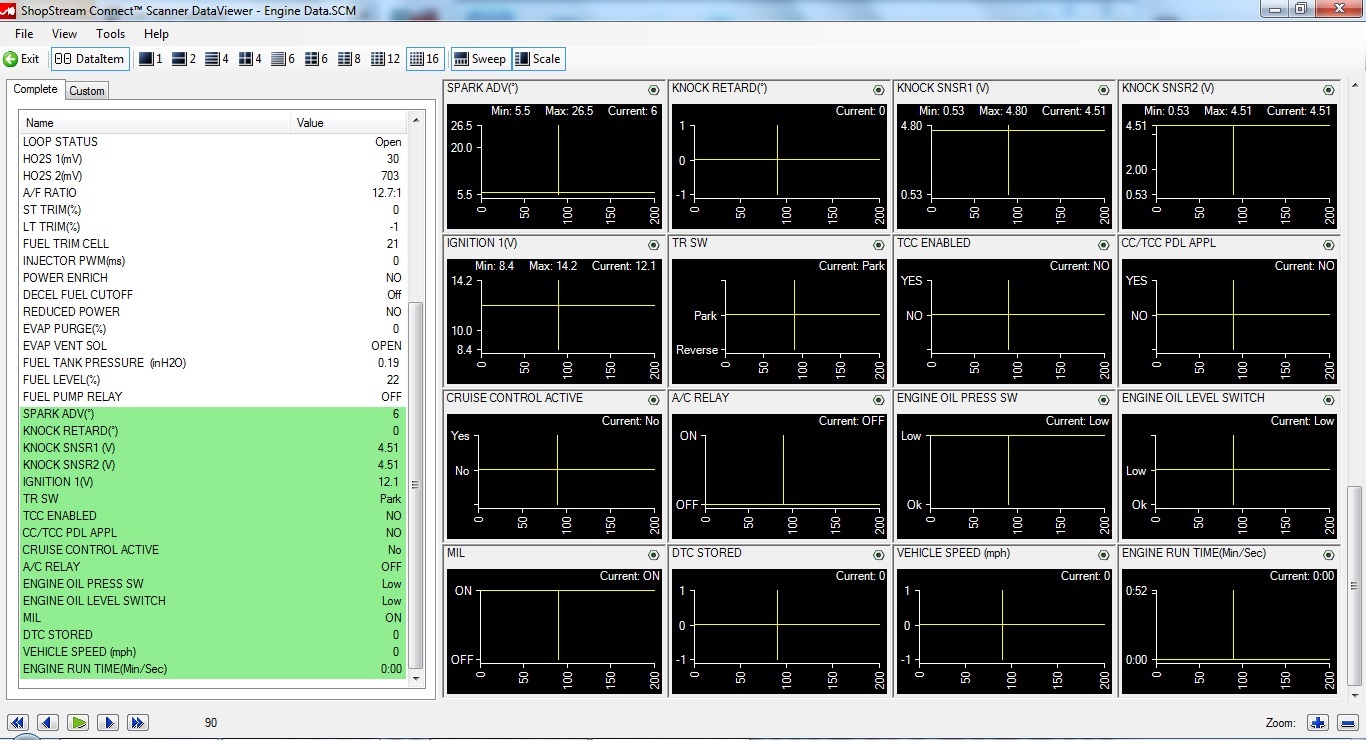
Task: Toggle MIL graph option button
Action: click(653, 555)
